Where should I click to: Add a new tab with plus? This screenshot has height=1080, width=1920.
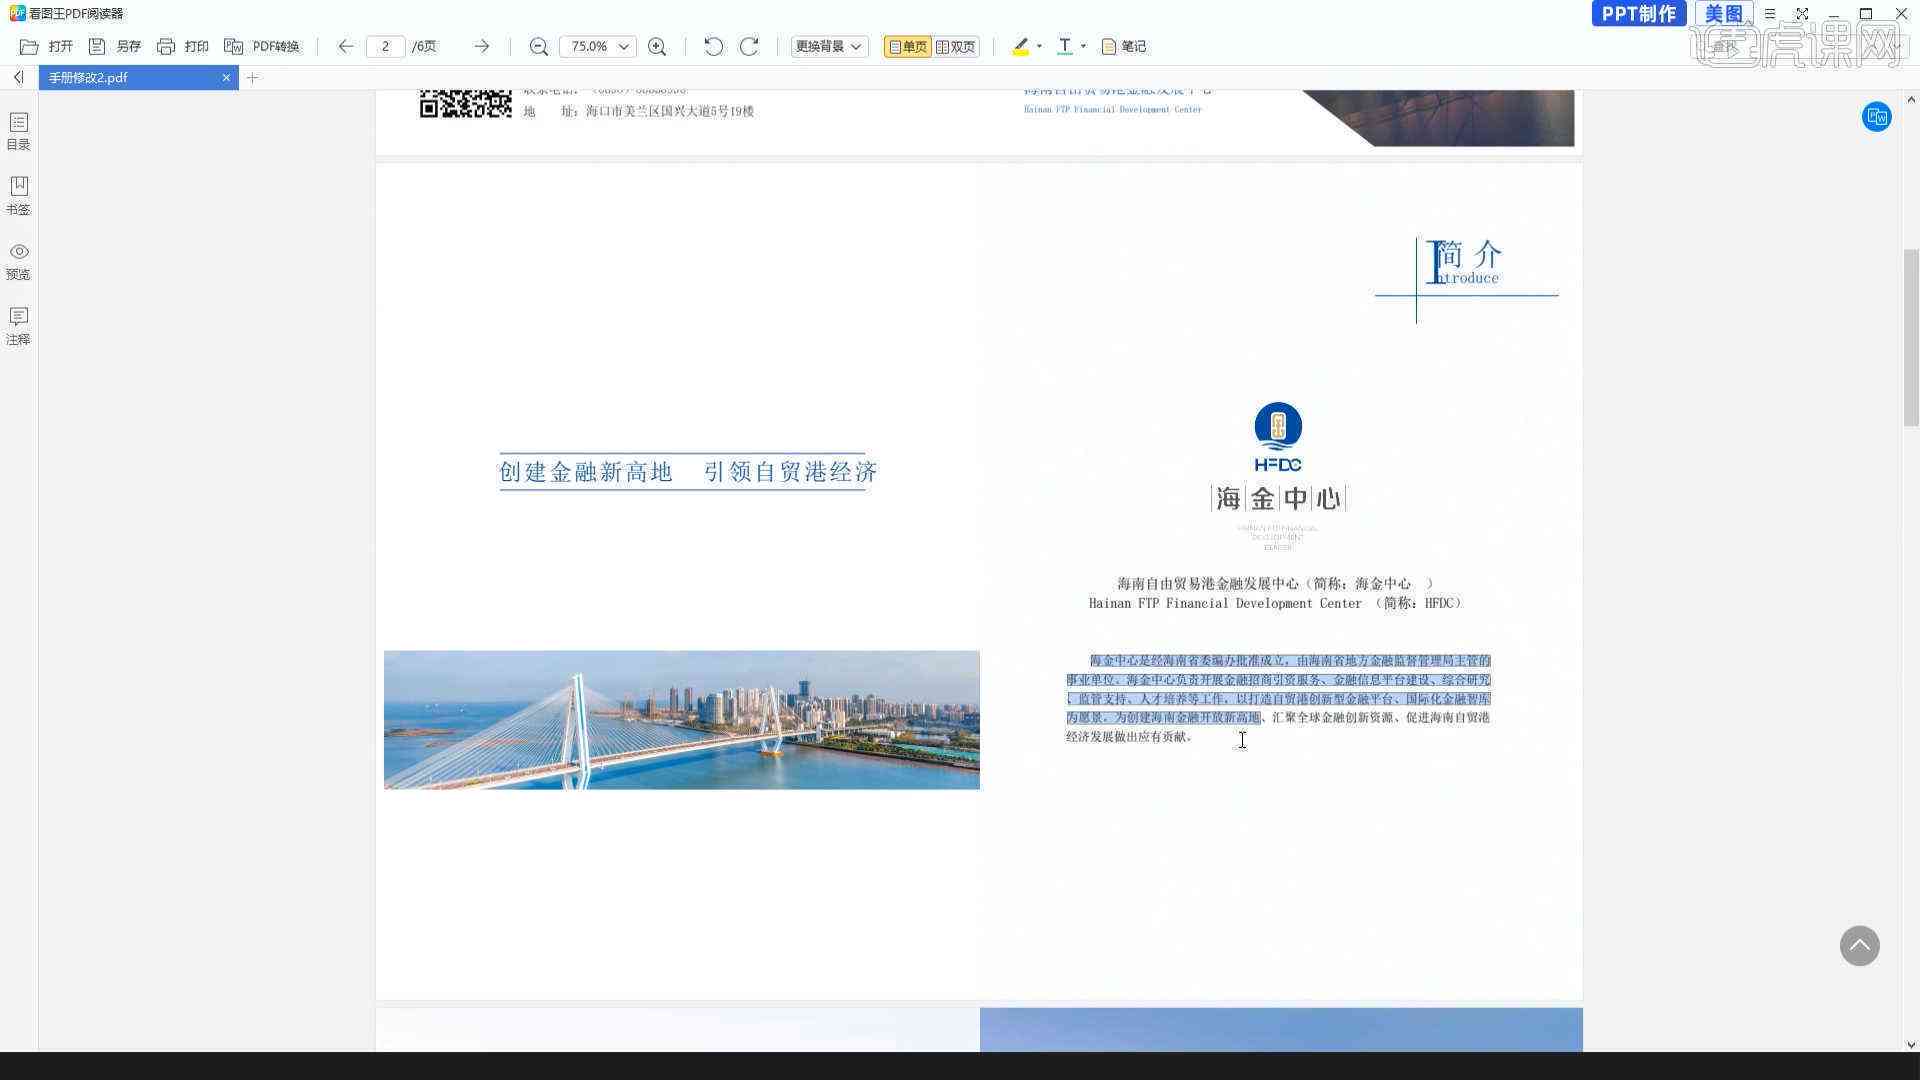click(252, 77)
